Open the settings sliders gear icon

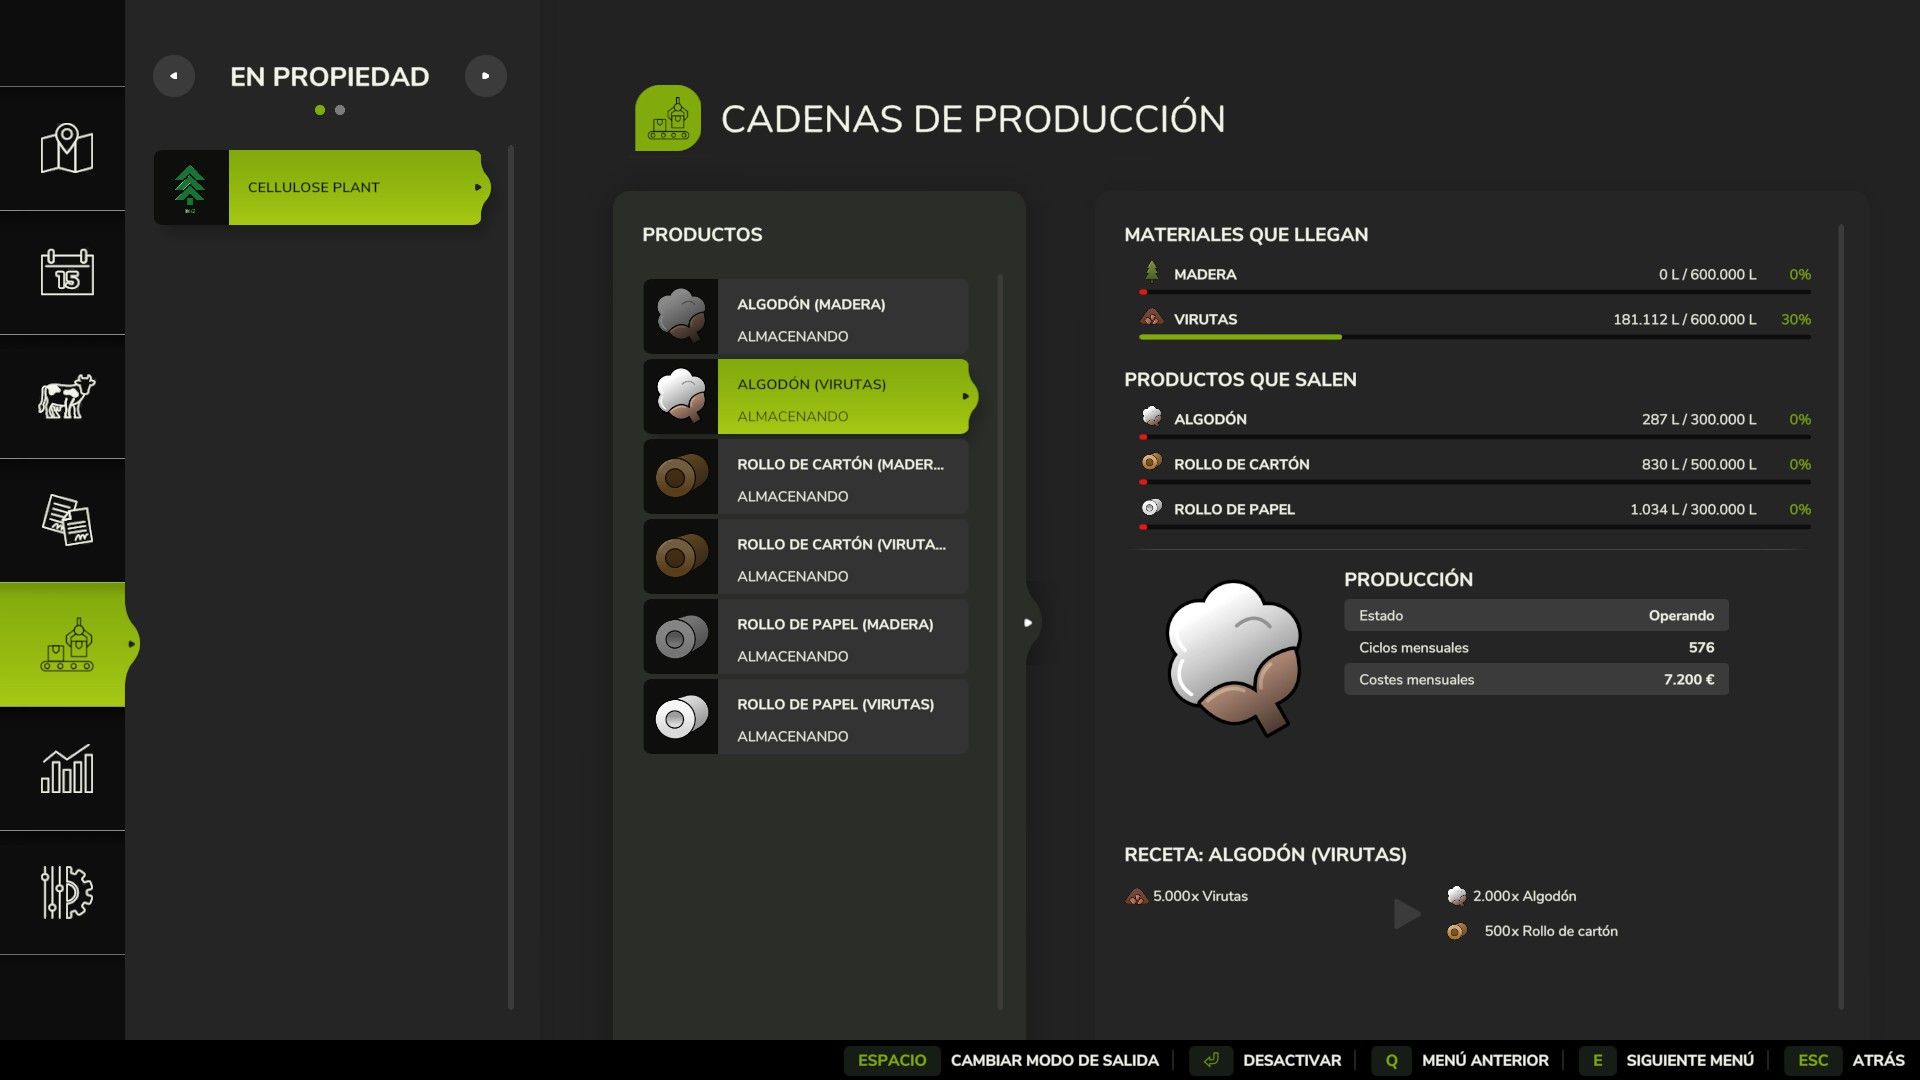[x=66, y=892]
